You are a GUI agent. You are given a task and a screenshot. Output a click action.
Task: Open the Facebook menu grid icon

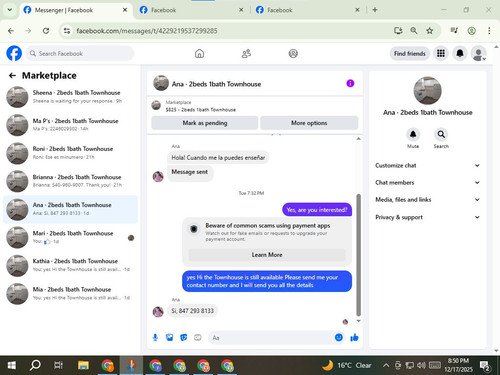(x=441, y=53)
